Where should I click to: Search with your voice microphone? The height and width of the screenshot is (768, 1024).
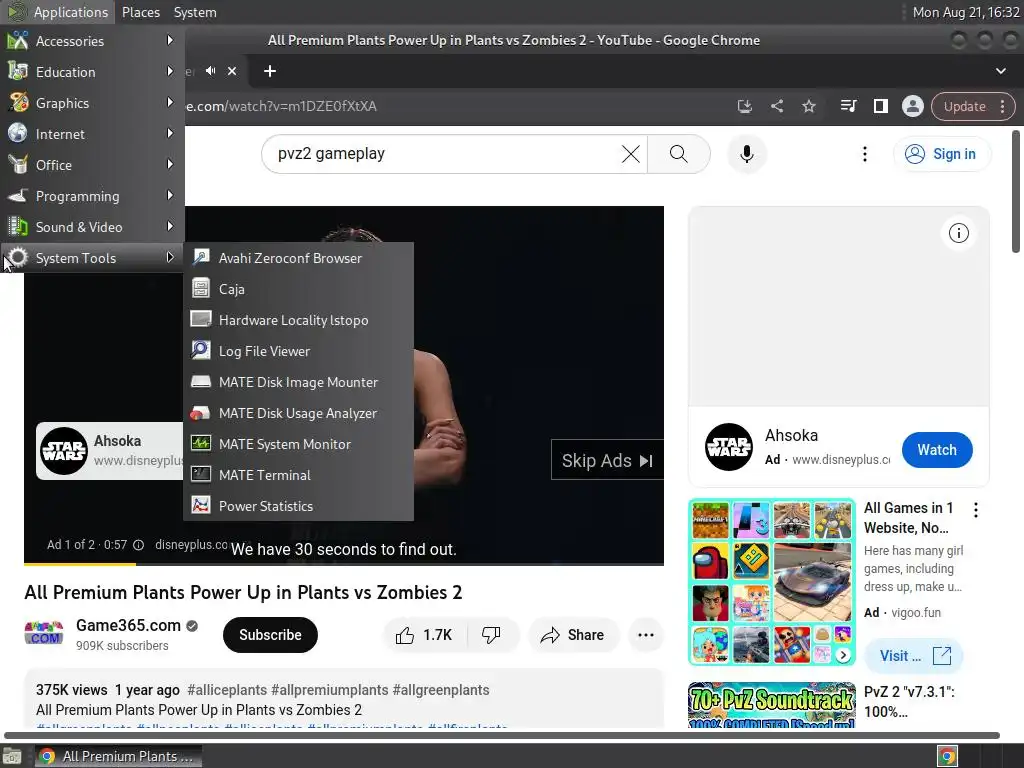pos(746,153)
